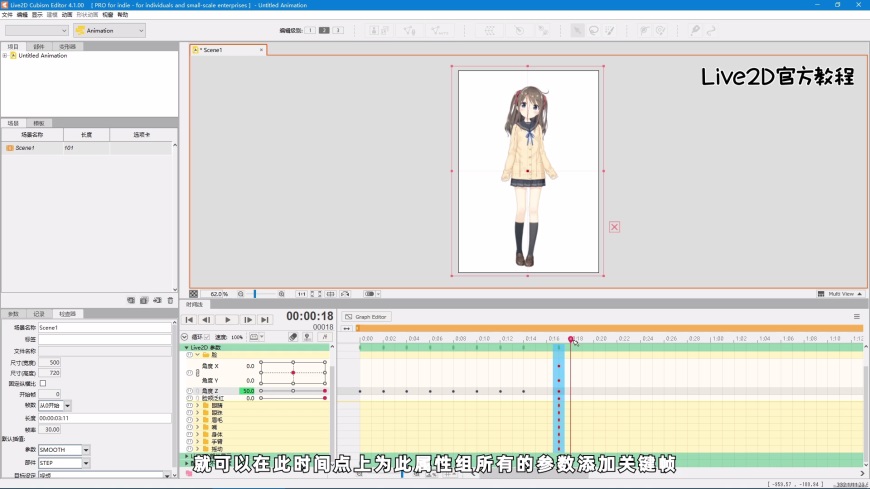Click the 角度 Z value 50.0

coord(247,391)
